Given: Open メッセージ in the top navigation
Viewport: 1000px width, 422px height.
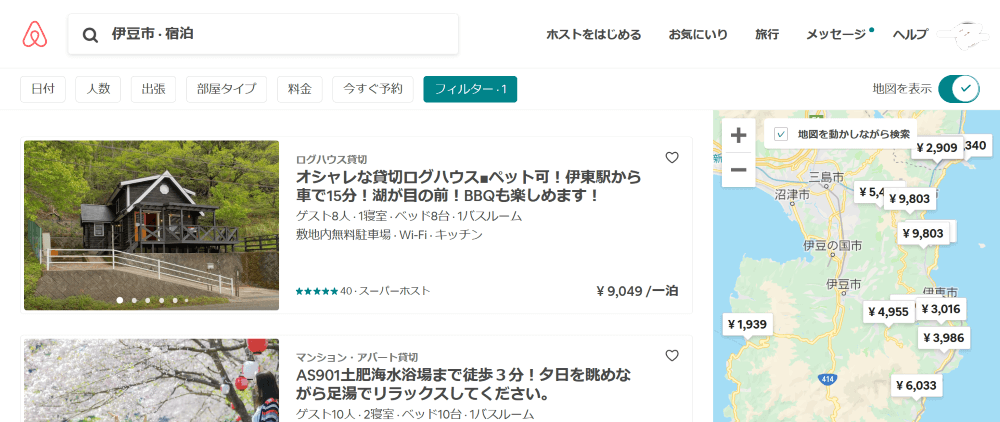Looking at the screenshot, I should (x=836, y=34).
